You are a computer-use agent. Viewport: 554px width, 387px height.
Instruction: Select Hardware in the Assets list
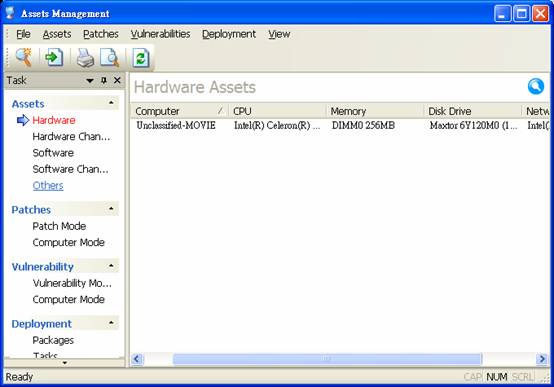pos(54,120)
